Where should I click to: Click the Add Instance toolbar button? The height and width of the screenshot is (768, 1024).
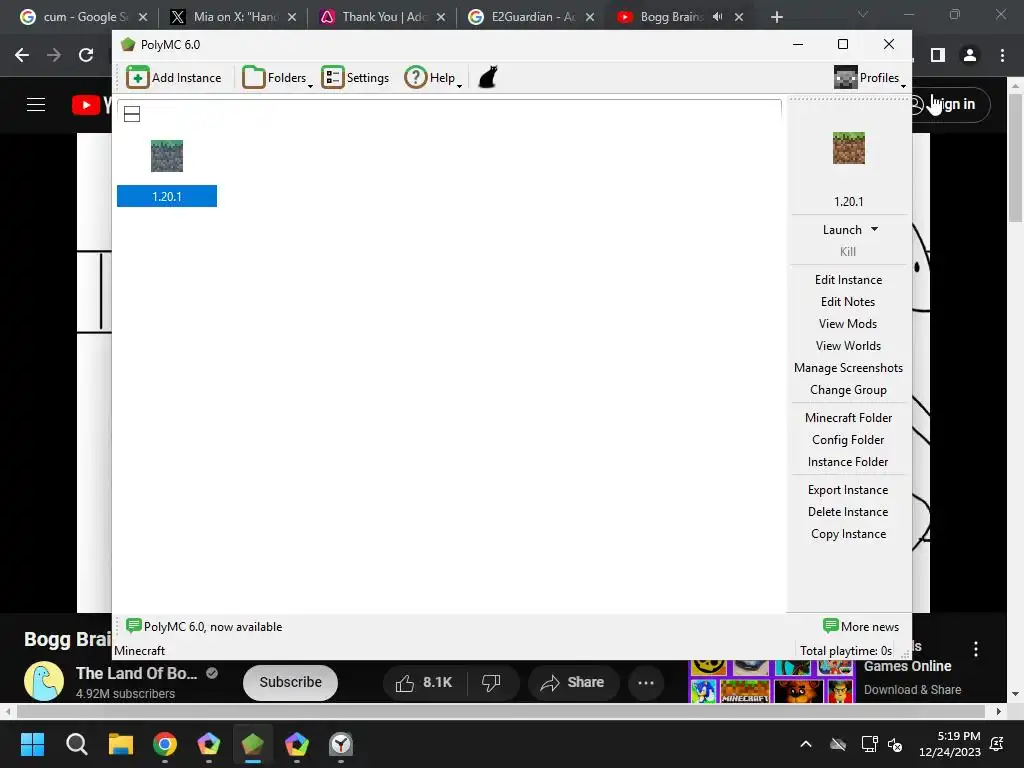point(174,78)
